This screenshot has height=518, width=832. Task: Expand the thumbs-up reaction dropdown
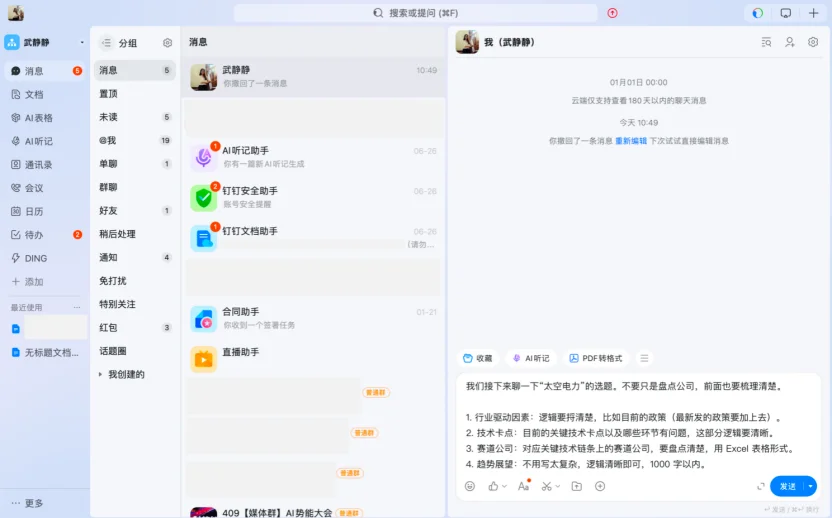click(x=505, y=486)
